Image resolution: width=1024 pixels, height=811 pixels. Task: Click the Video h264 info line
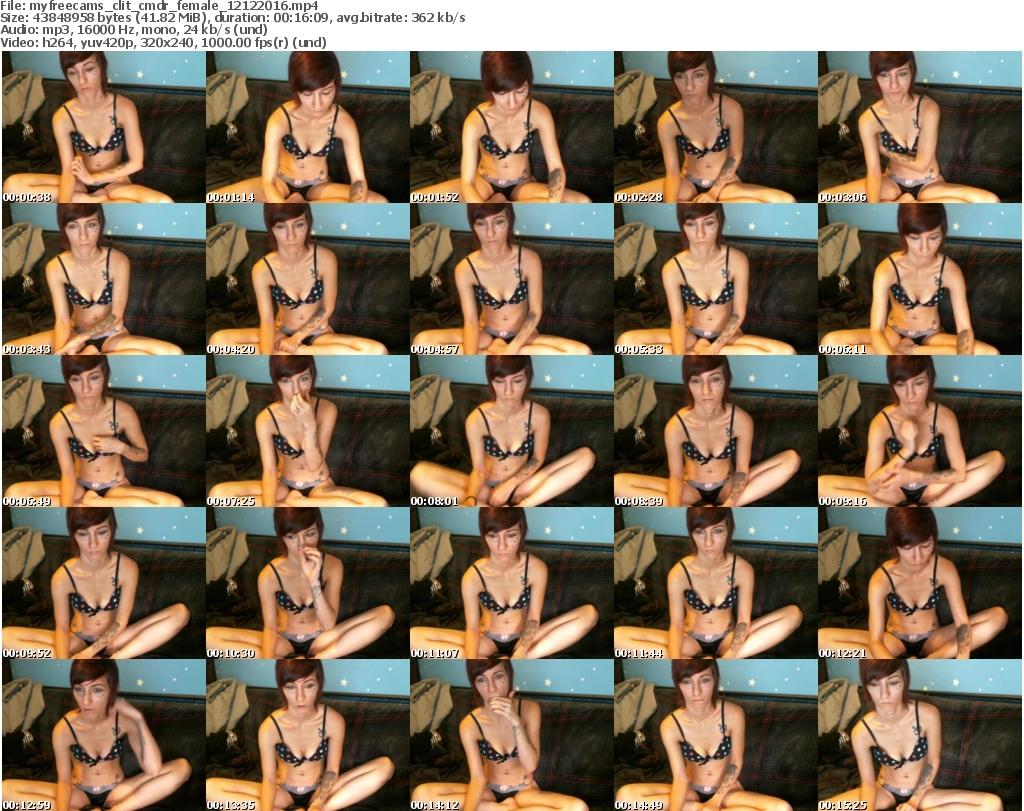pos(163,42)
